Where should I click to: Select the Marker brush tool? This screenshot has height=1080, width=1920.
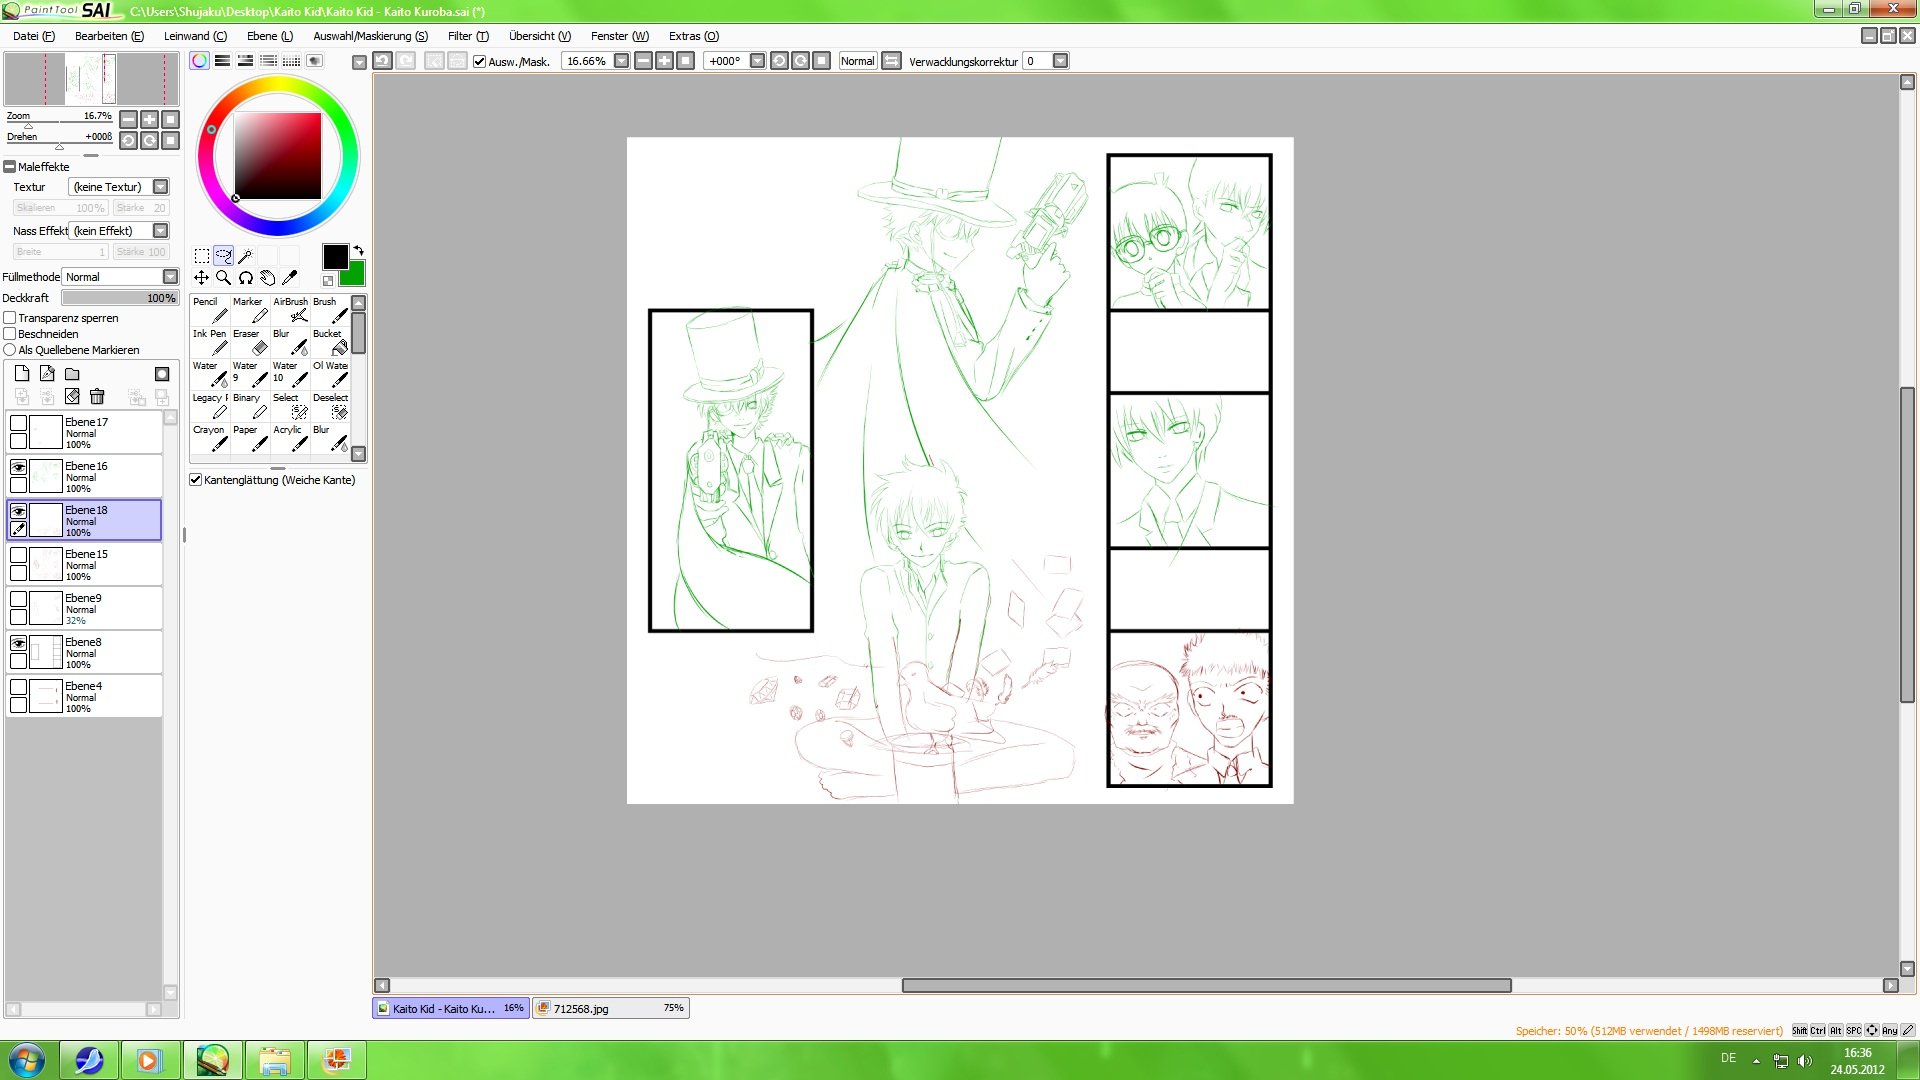(x=250, y=310)
